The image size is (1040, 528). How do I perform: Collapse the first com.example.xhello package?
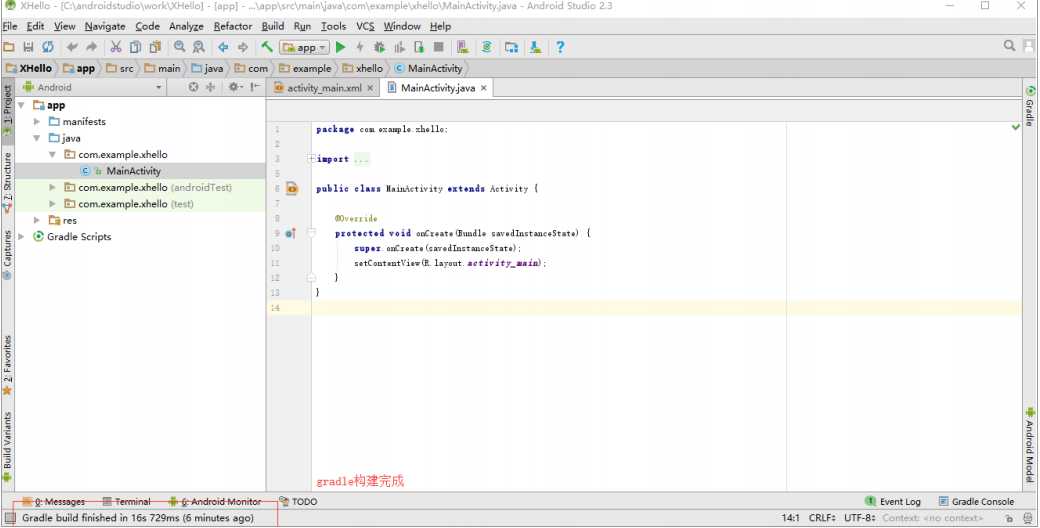52,155
